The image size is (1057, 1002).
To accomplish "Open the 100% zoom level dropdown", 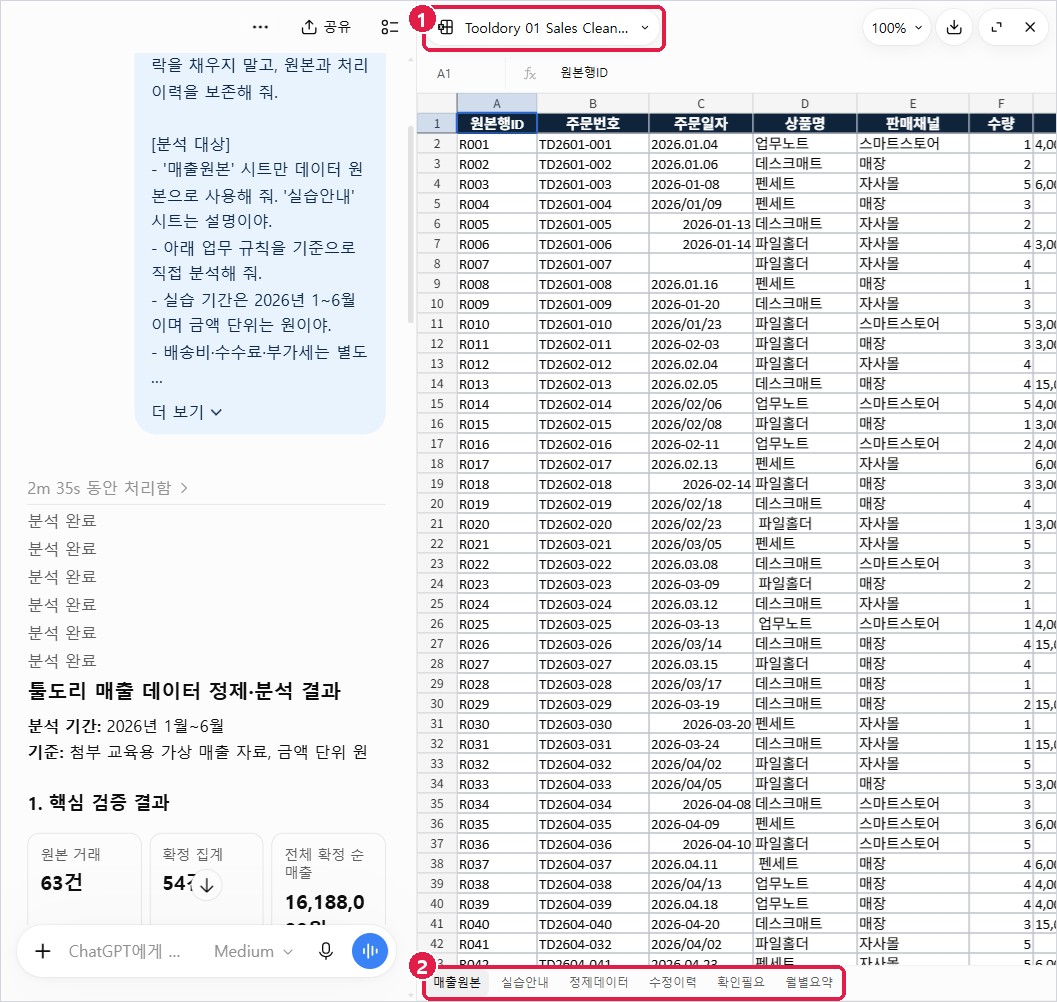I will coord(897,28).
